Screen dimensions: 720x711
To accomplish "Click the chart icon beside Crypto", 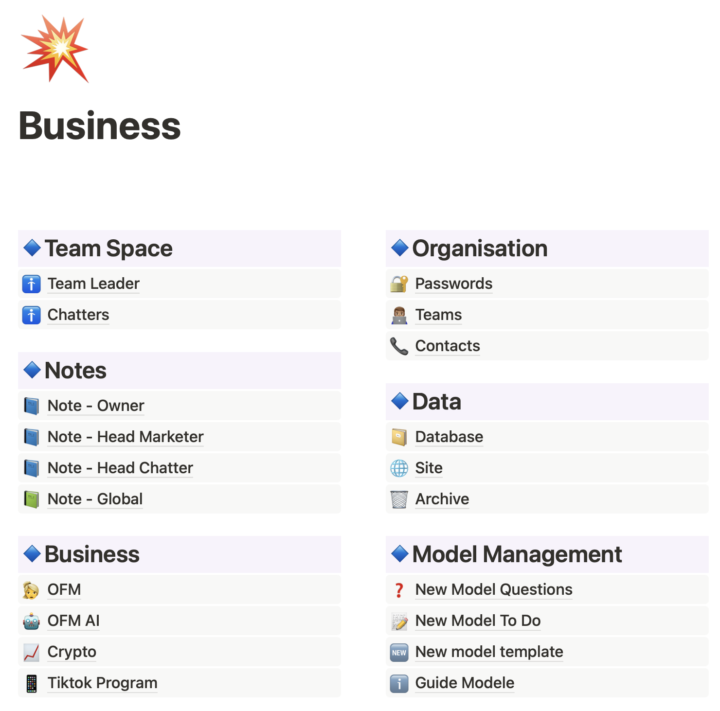I will (x=31, y=652).
